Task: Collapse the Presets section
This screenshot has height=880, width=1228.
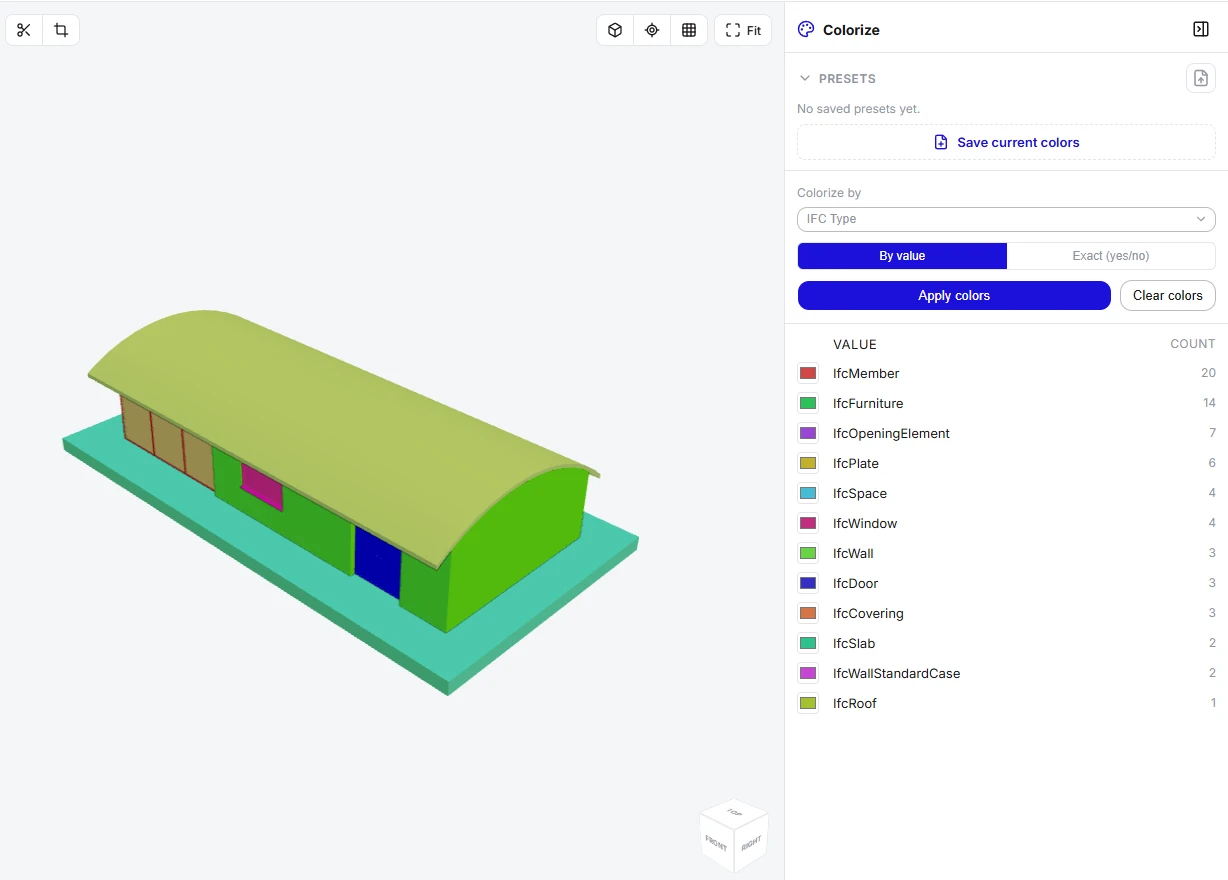Action: pyautogui.click(x=805, y=78)
